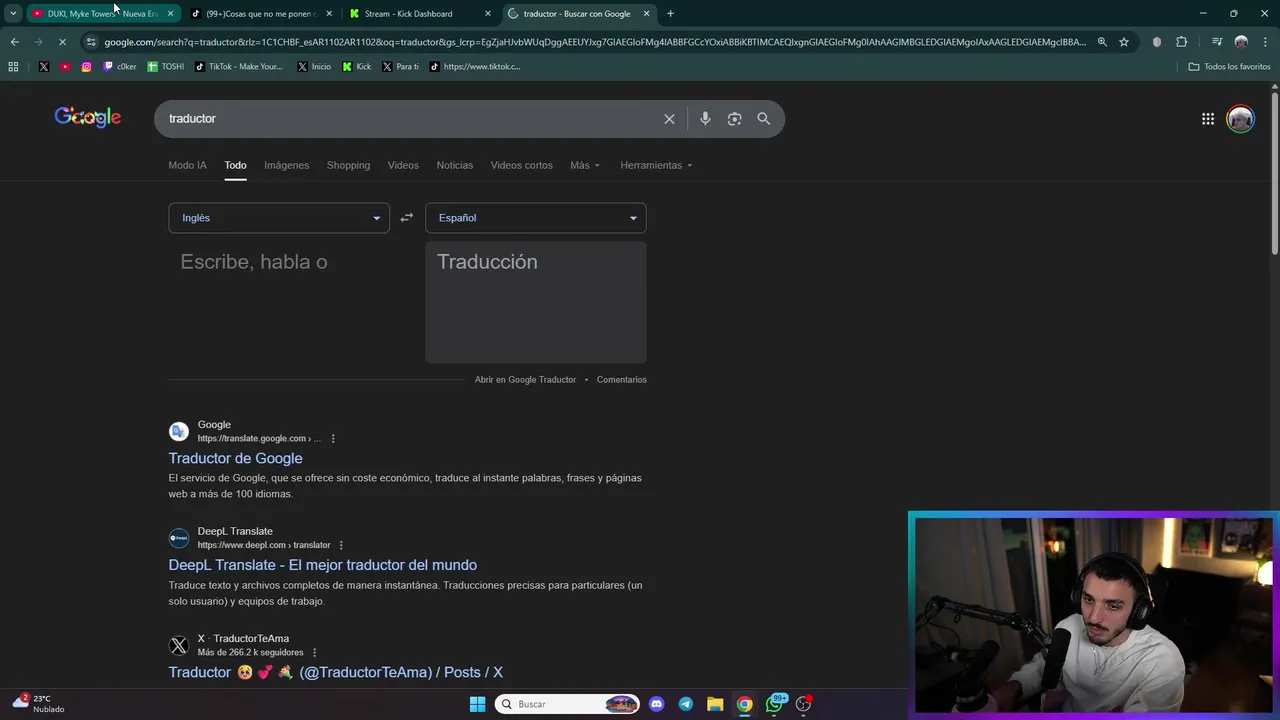Go to Google logo homepage

click(x=88, y=117)
